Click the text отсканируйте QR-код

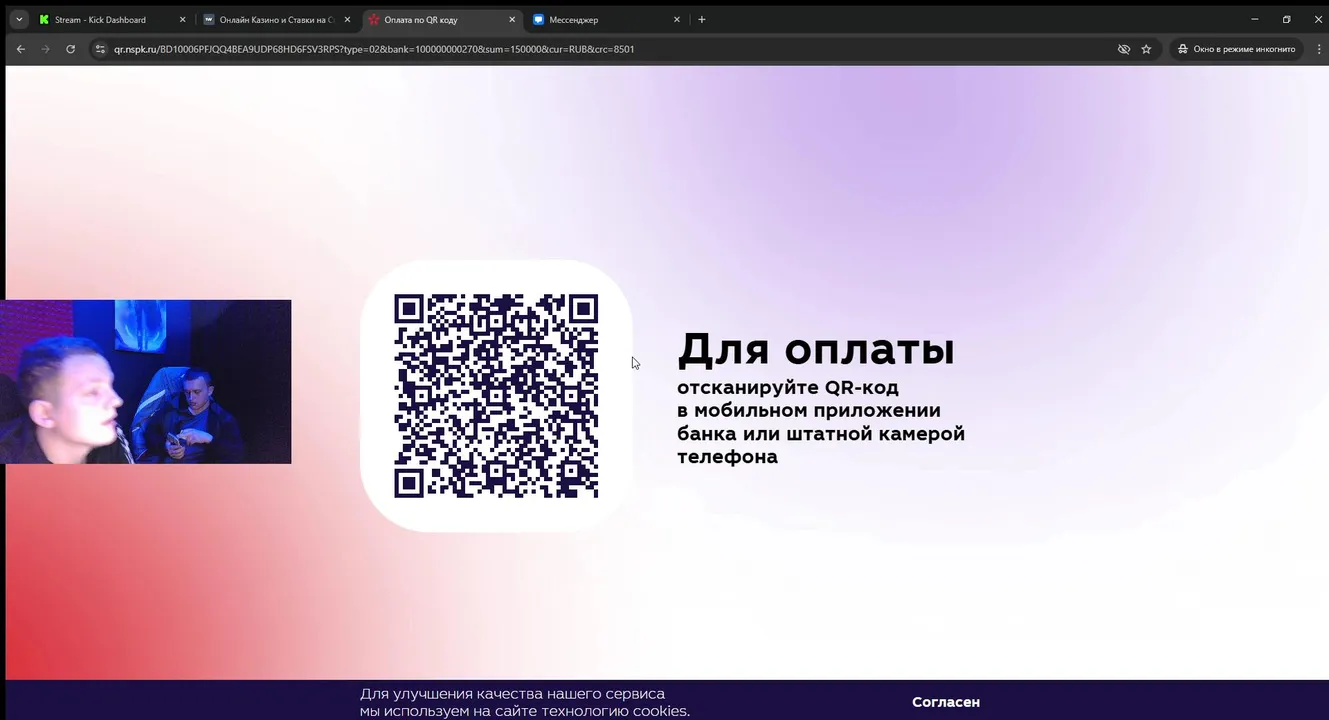coord(788,388)
